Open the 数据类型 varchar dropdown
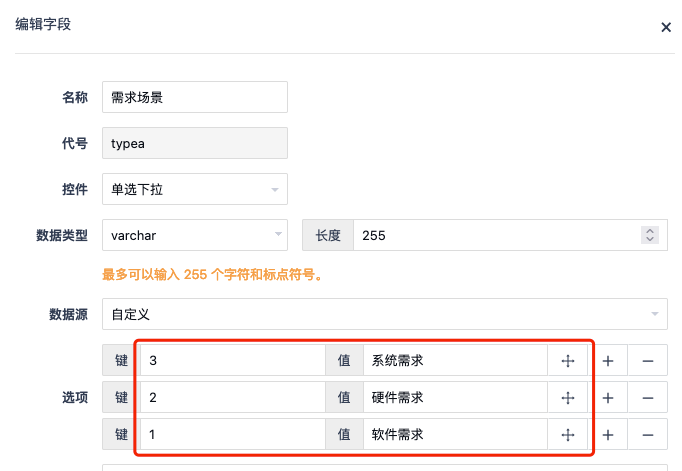The width and height of the screenshot is (682, 471). click(195, 235)
